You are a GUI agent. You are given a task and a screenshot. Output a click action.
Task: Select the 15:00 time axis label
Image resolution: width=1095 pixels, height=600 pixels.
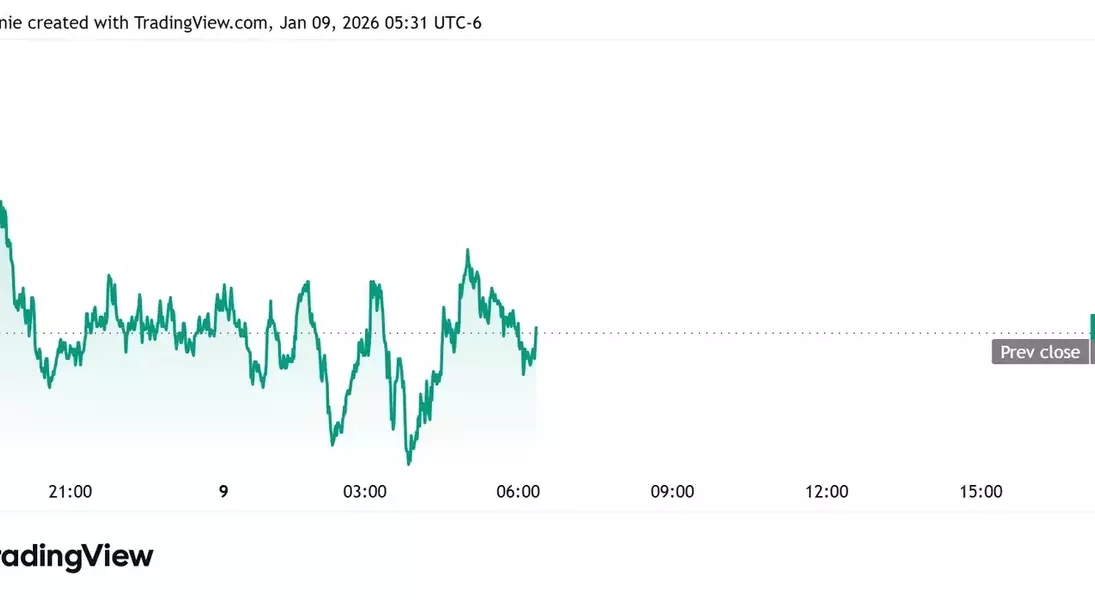click(980, 491)
